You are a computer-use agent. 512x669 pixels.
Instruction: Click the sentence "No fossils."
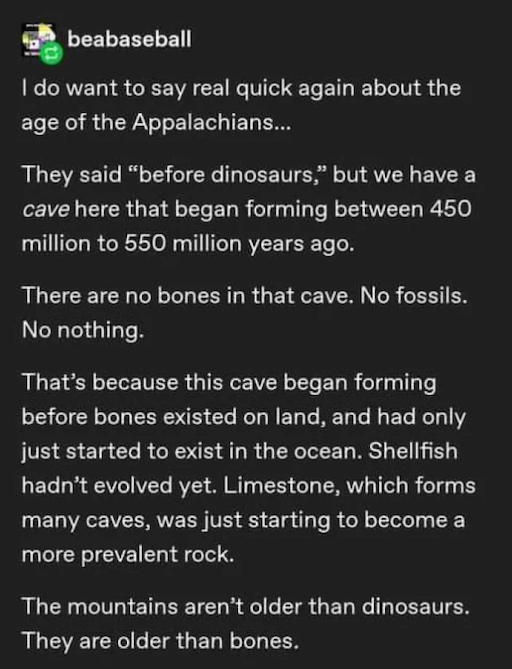click(414, 295)
